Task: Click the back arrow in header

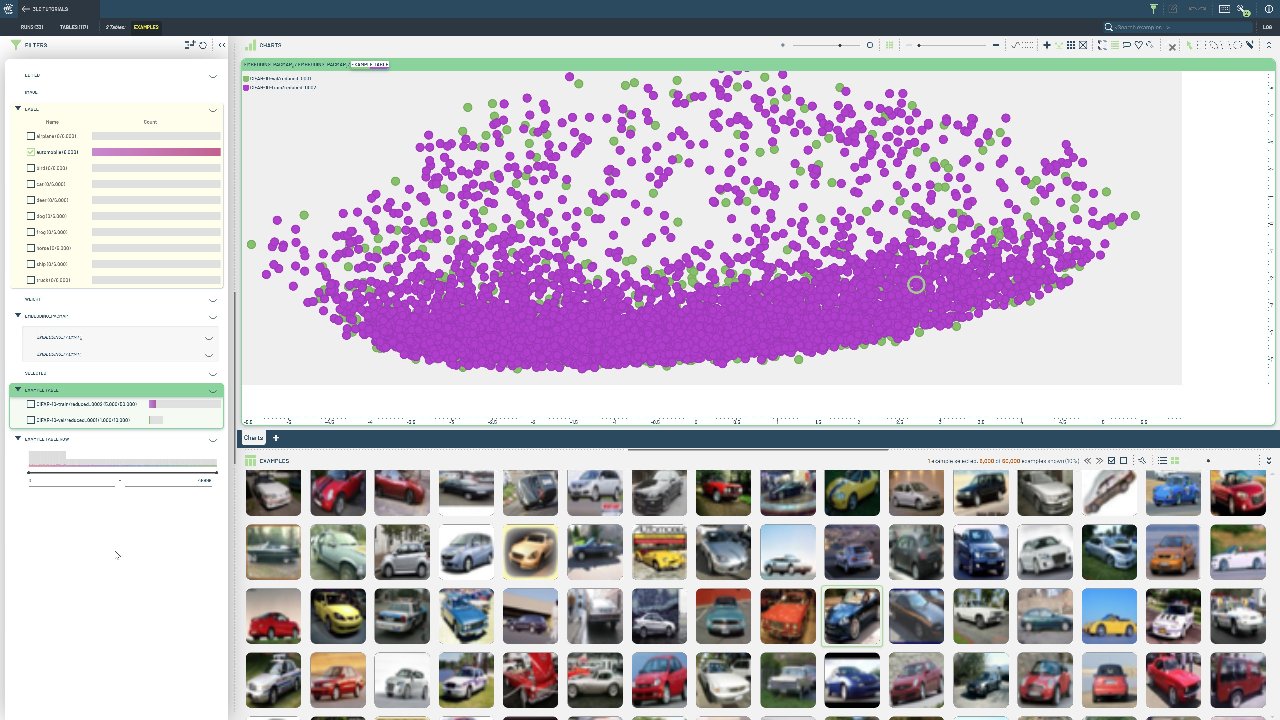Action: (x=25, y=9)
